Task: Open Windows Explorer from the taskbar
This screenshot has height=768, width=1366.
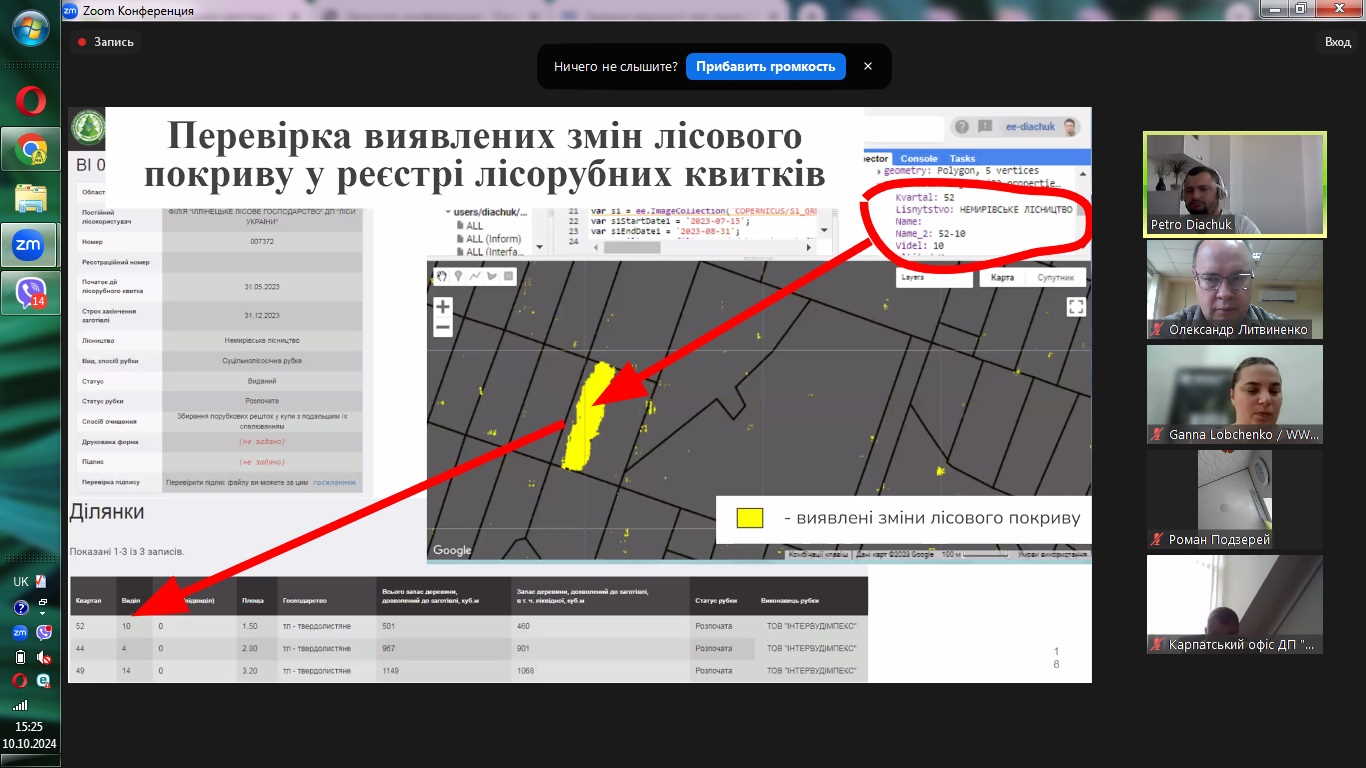Action: [x=30, y=198]
